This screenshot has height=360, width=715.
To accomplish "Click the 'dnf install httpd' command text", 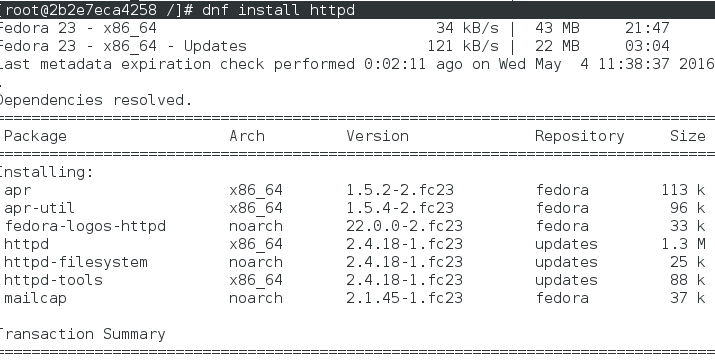I will tap(278, 10).
